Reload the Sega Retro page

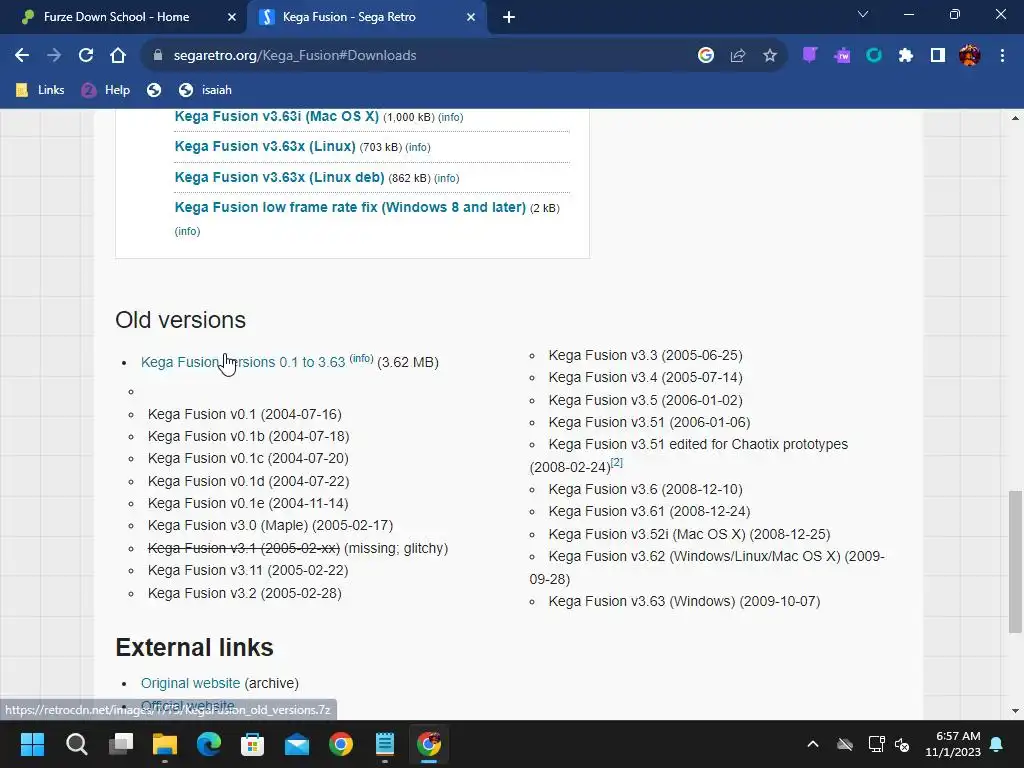[86, 56]
